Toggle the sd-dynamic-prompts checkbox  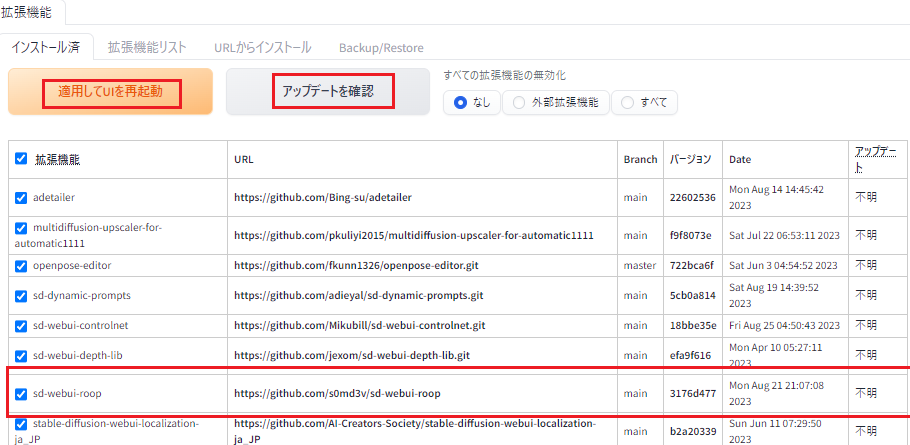21,296
